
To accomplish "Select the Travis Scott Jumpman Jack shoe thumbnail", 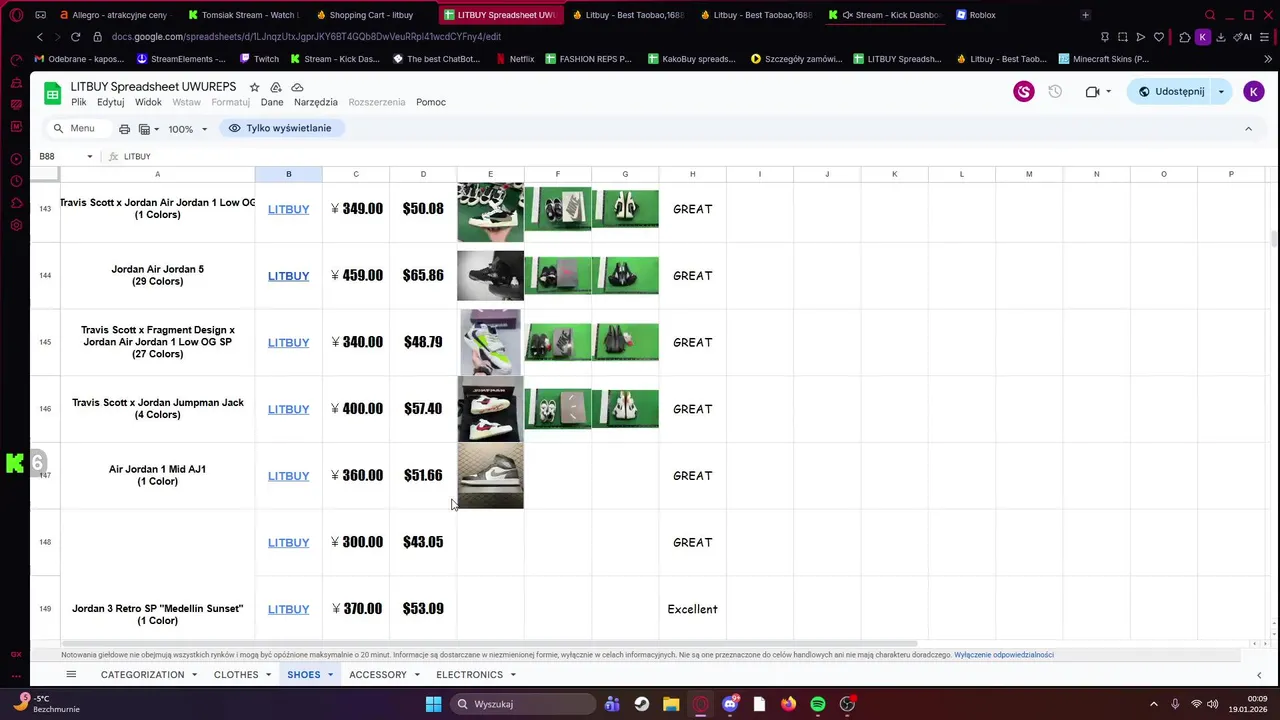I will click(490, 409).
